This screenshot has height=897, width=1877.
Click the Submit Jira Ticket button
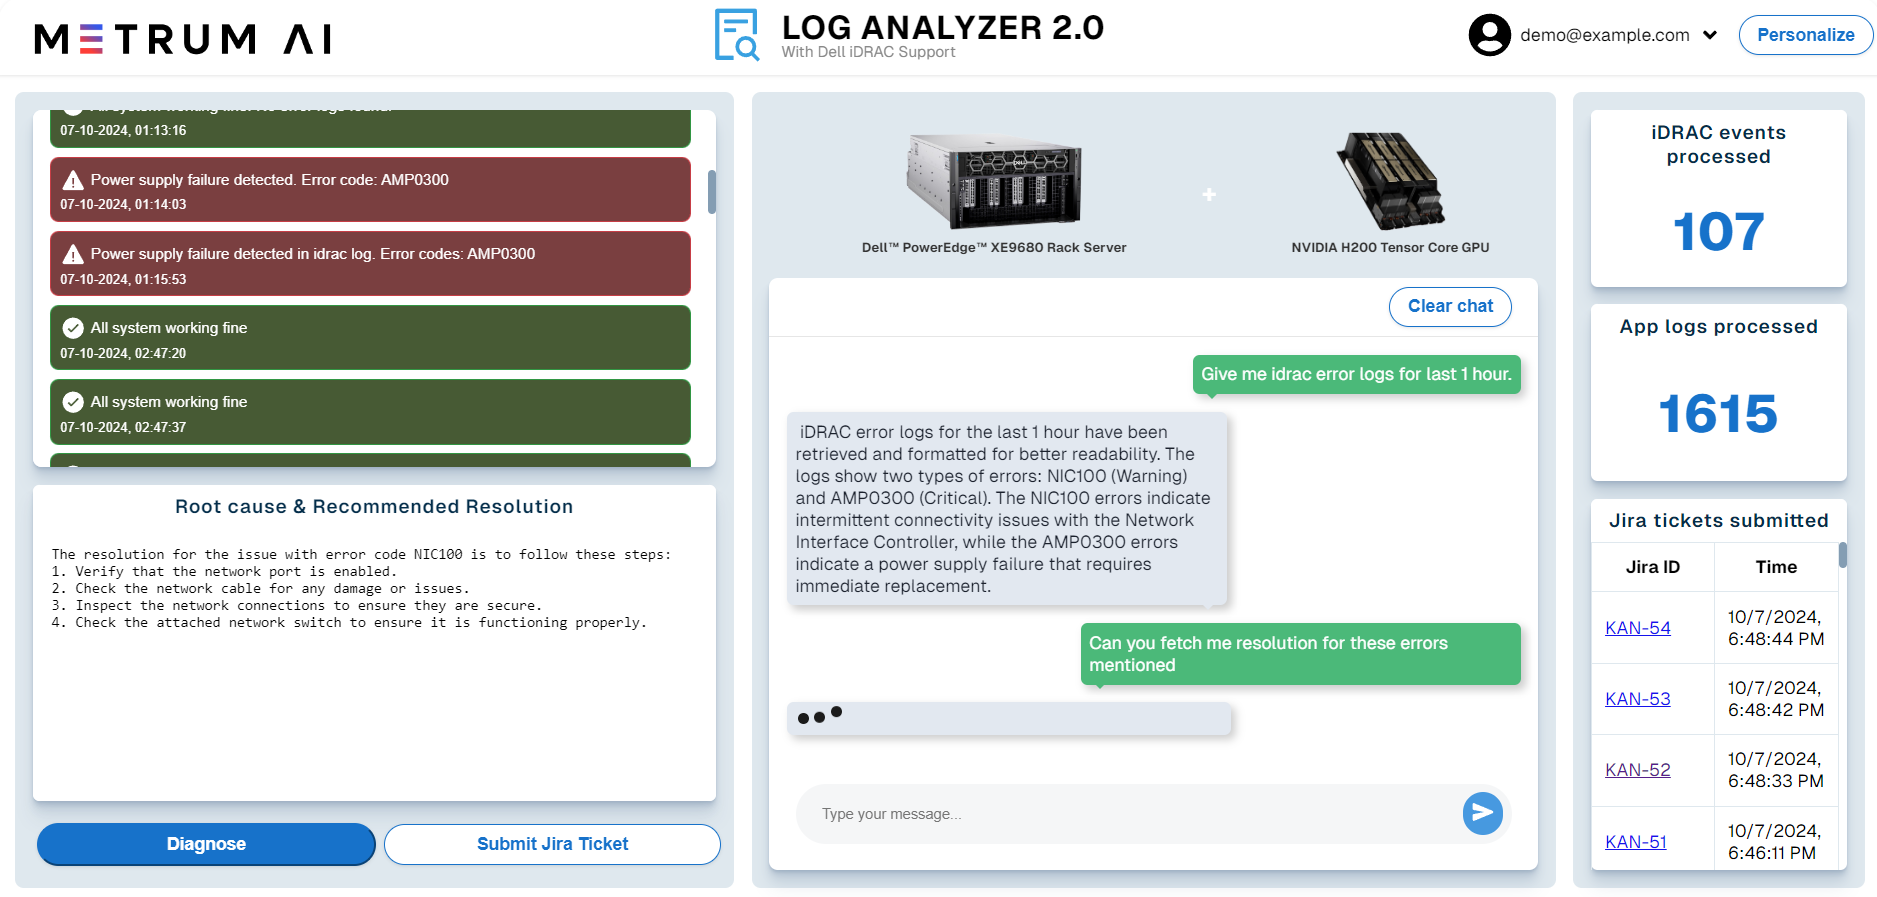(x=552, y=844)
